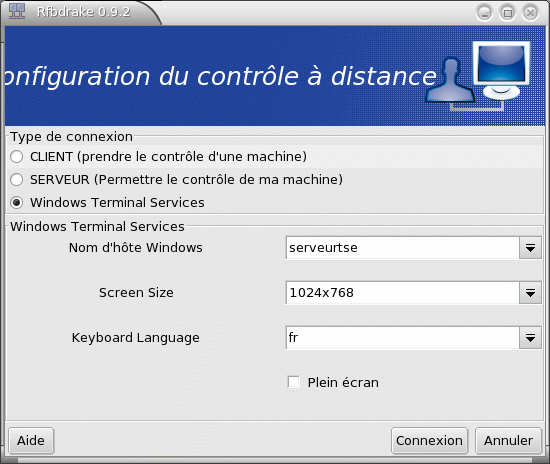Viewport: 550px width, 464px height.
Task: Click the fr keyboard language field
Action: pos(402,338)
